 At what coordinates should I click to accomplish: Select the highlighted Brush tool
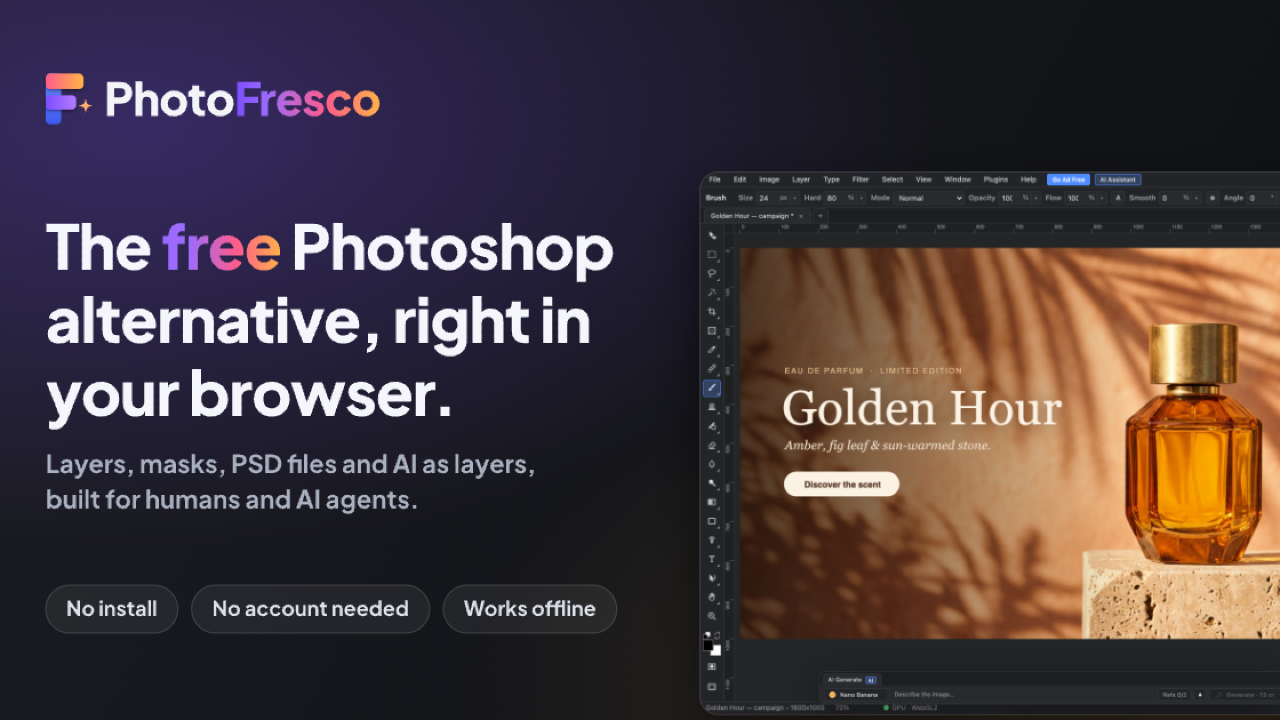coord(712,388)
